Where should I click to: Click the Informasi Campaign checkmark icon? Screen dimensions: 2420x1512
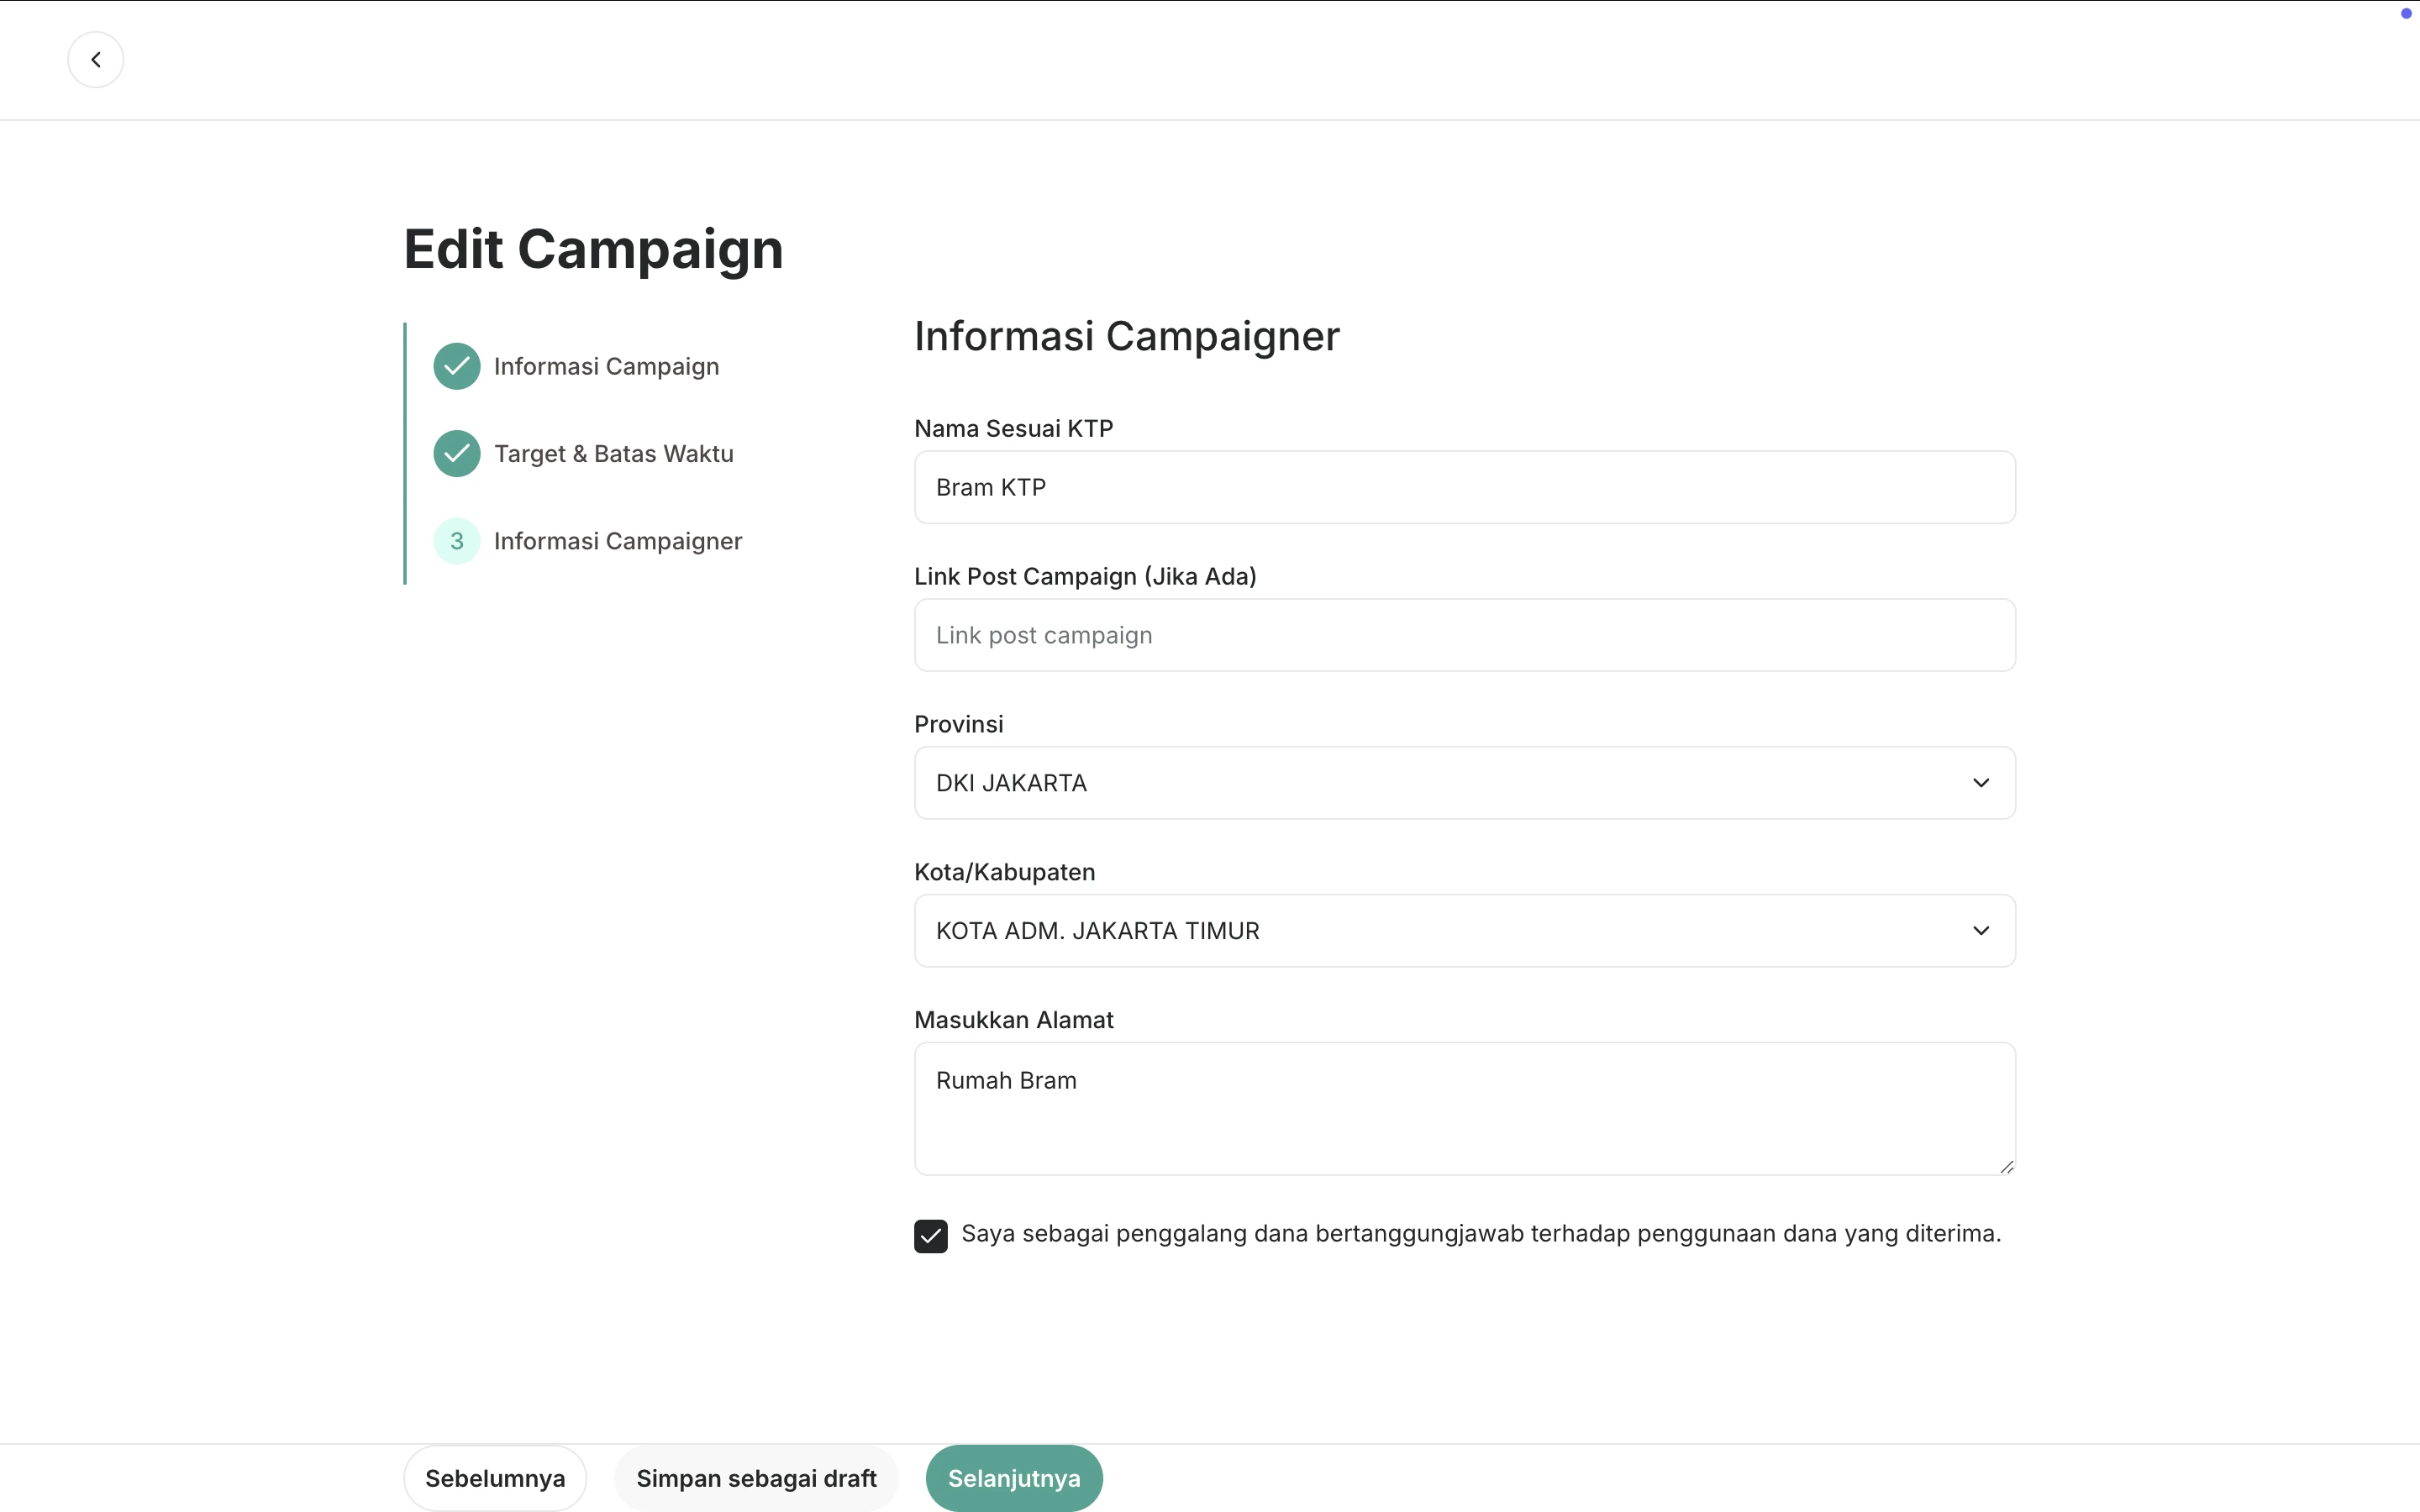click(457, 366)
